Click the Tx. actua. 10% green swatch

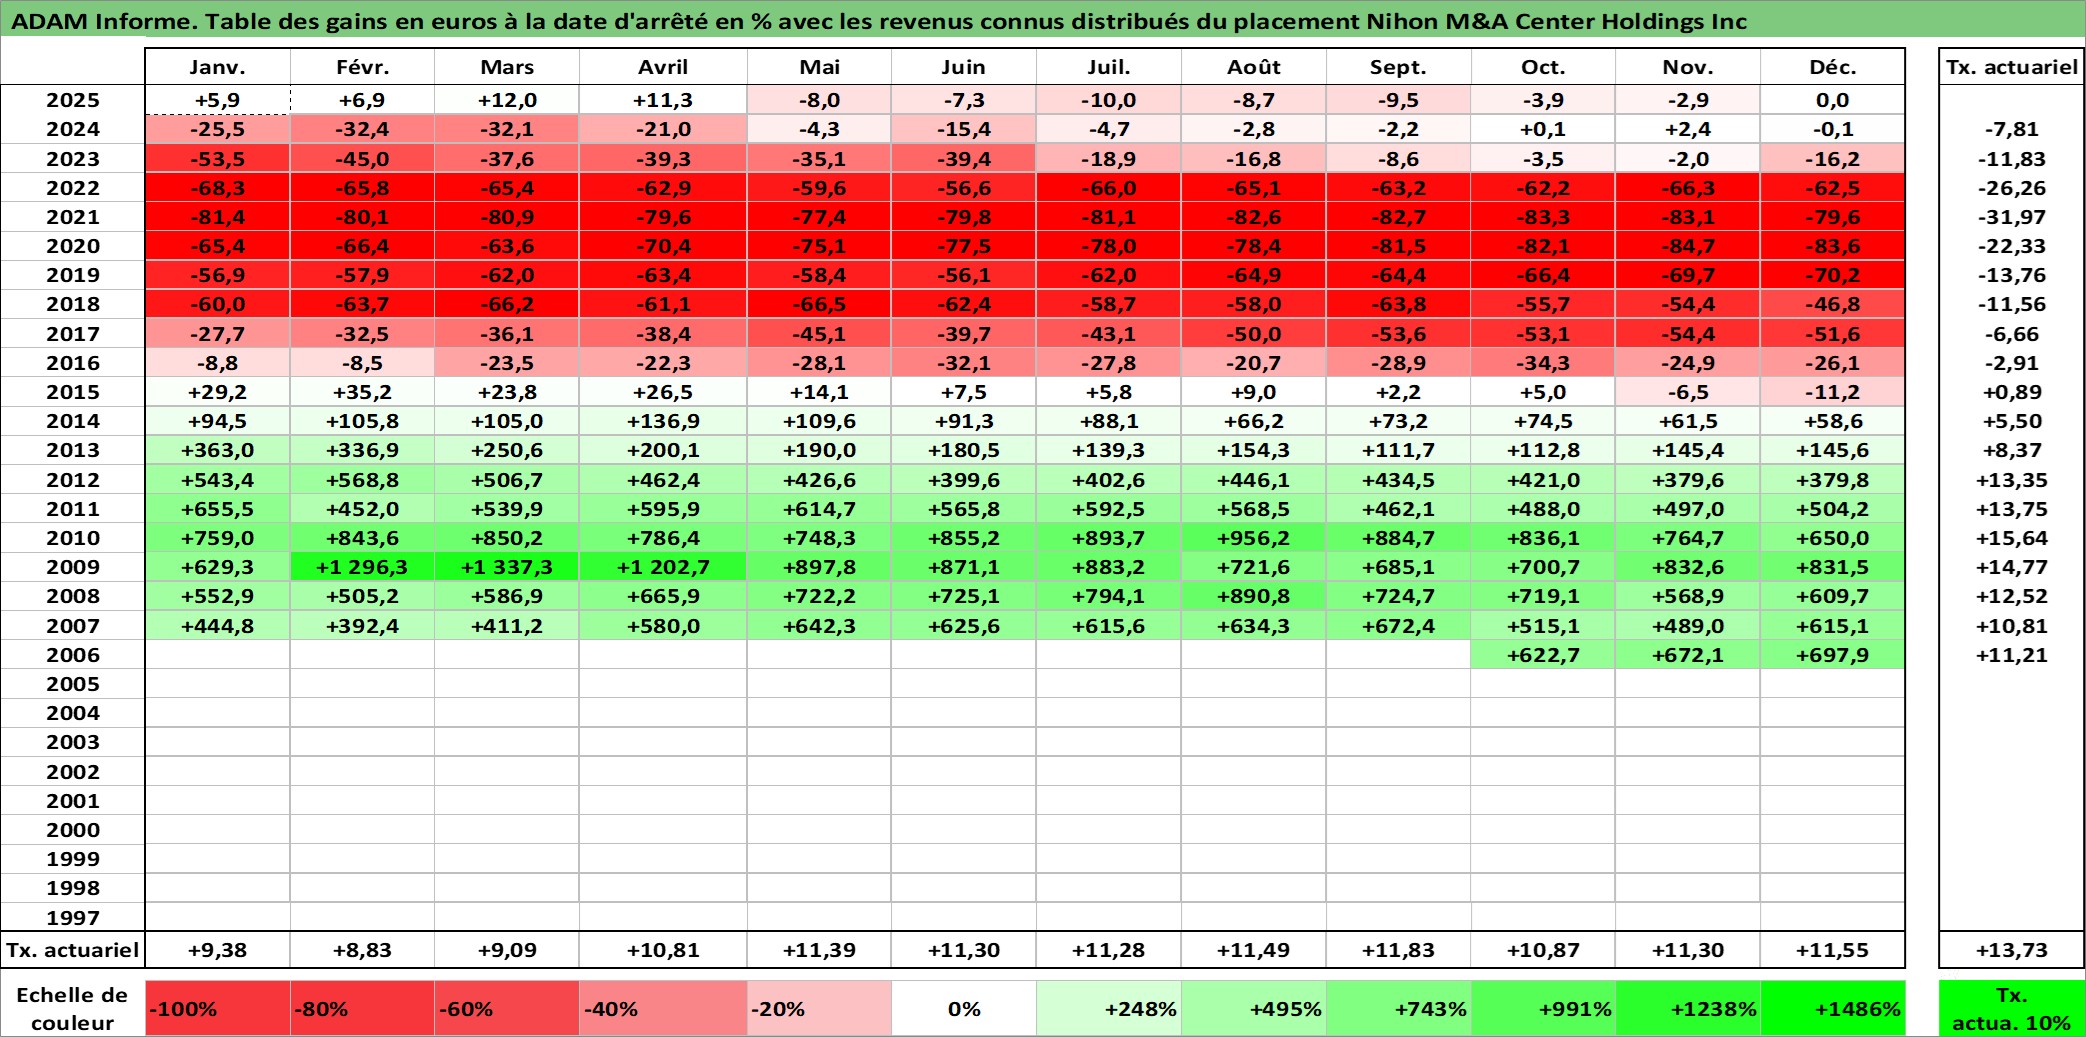pyautogui.click(x=2012, y=1008)
